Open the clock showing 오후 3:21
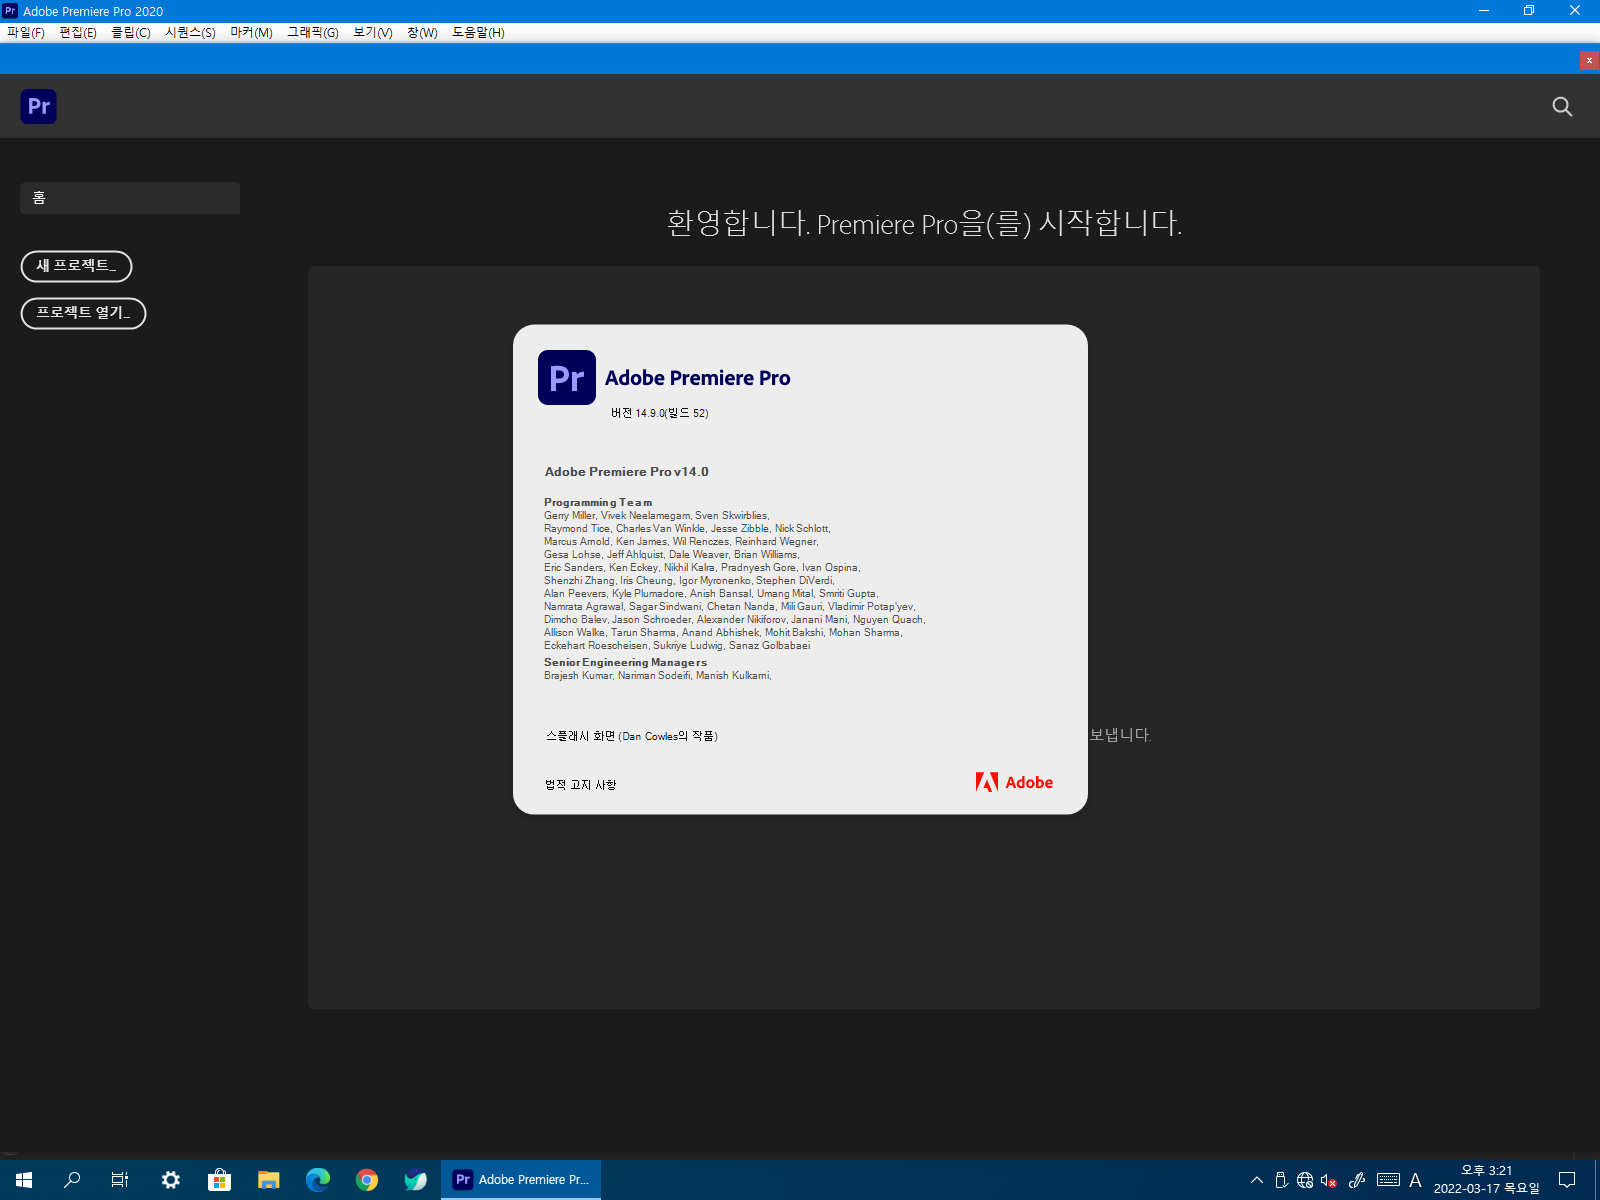1600x1200 pixels. [1487, 1180]
